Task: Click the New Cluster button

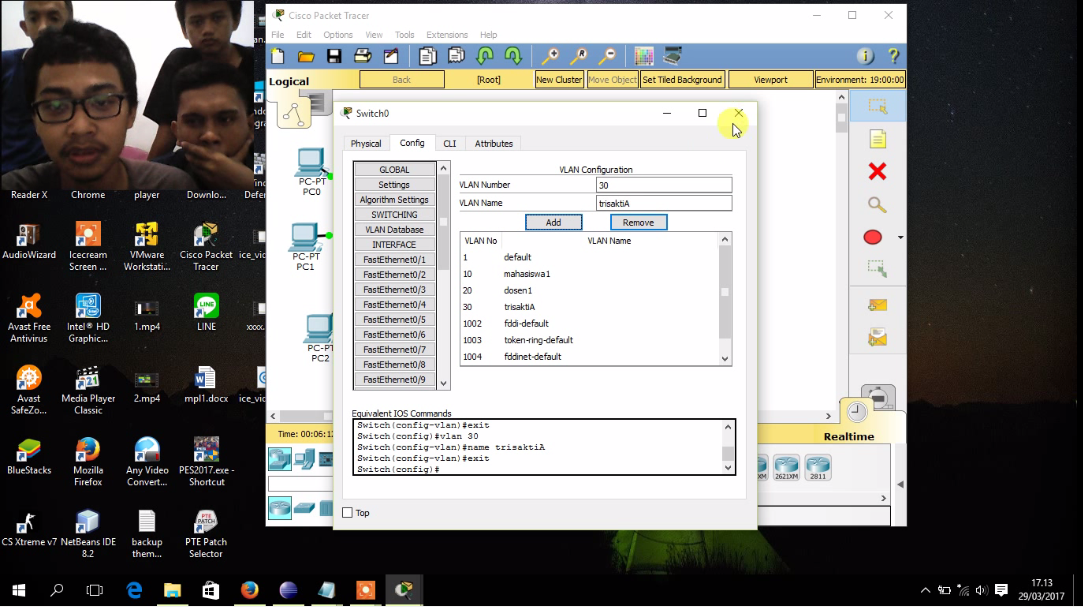Action: pos(559,80)
